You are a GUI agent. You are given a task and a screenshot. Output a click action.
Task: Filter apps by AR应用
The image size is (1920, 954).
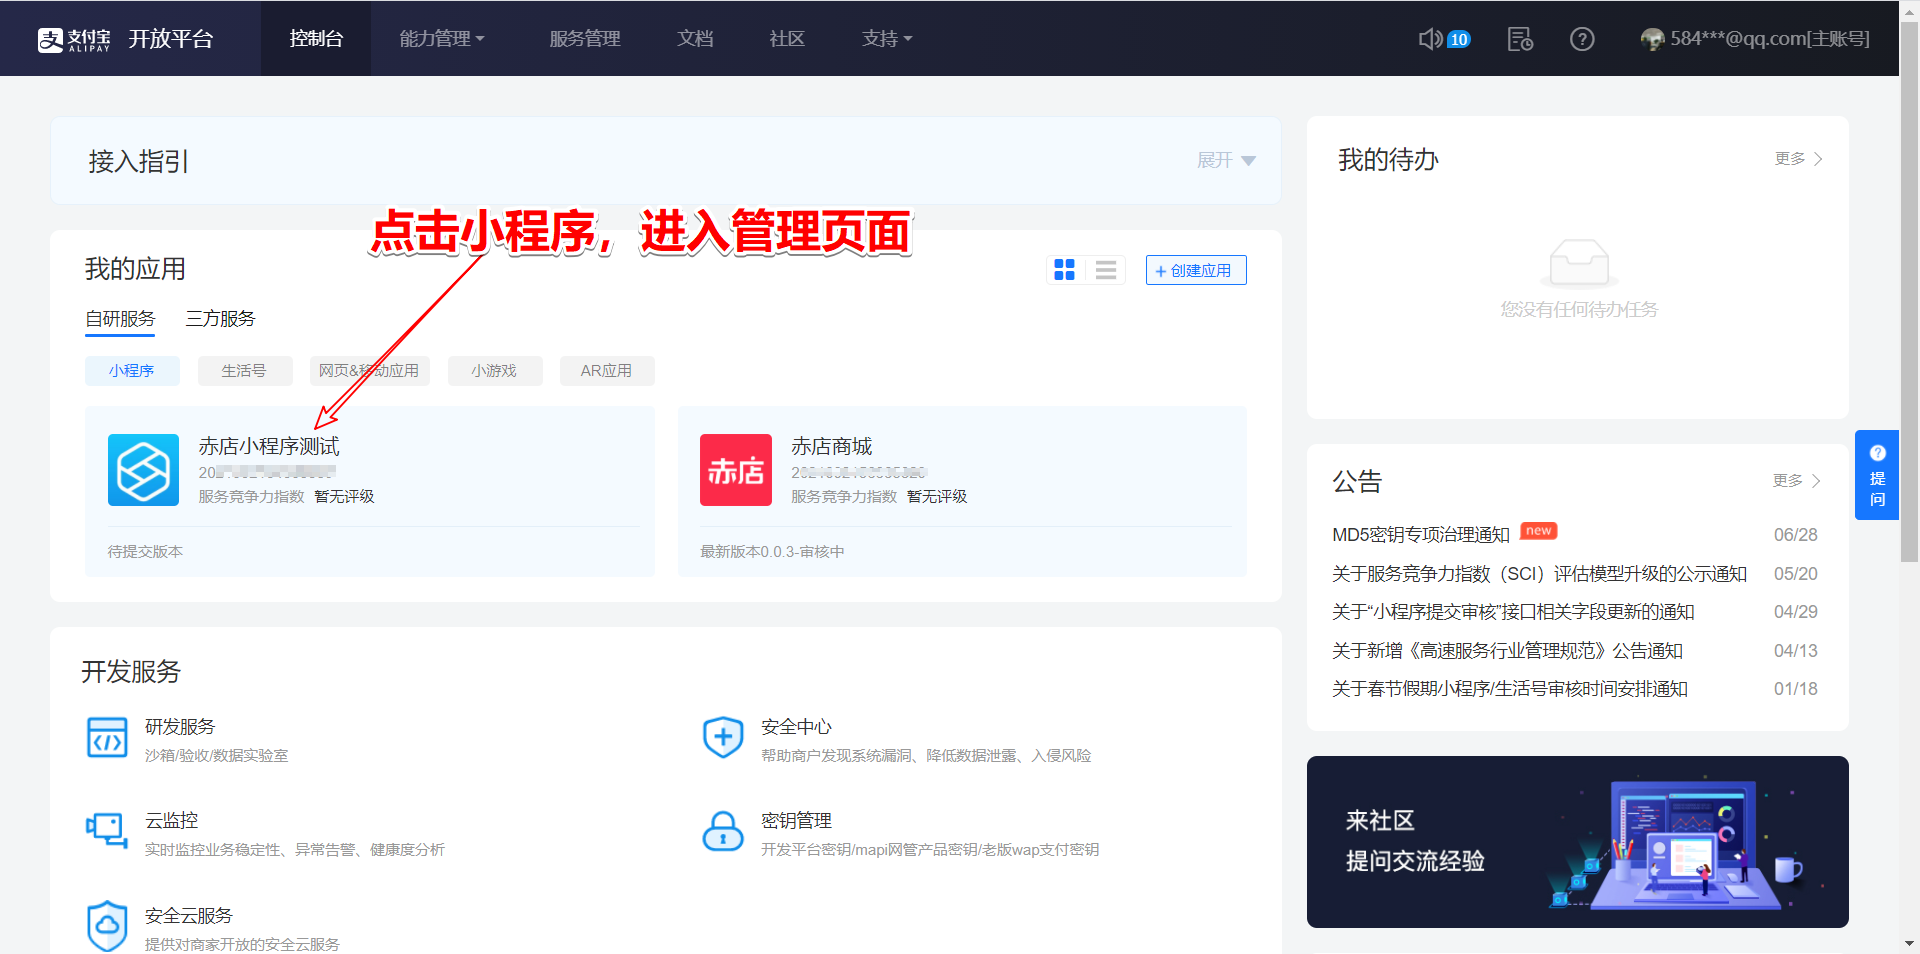(607, 371)
